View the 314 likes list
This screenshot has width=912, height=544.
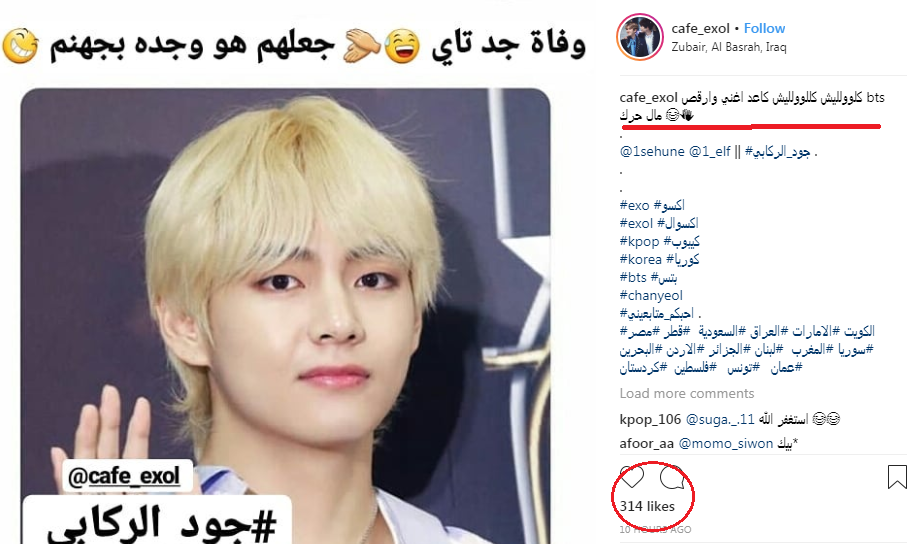[647, 506]
